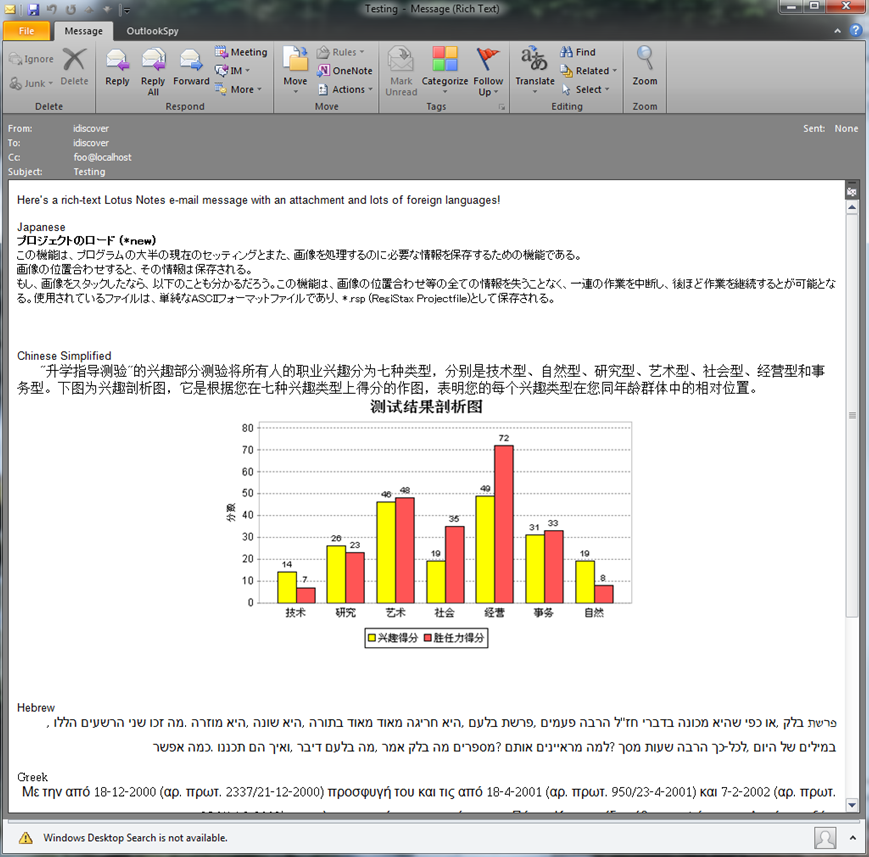Open Outlook Help question mark
This screenshot has width=869, height=857.
click(x=856, y=31)
